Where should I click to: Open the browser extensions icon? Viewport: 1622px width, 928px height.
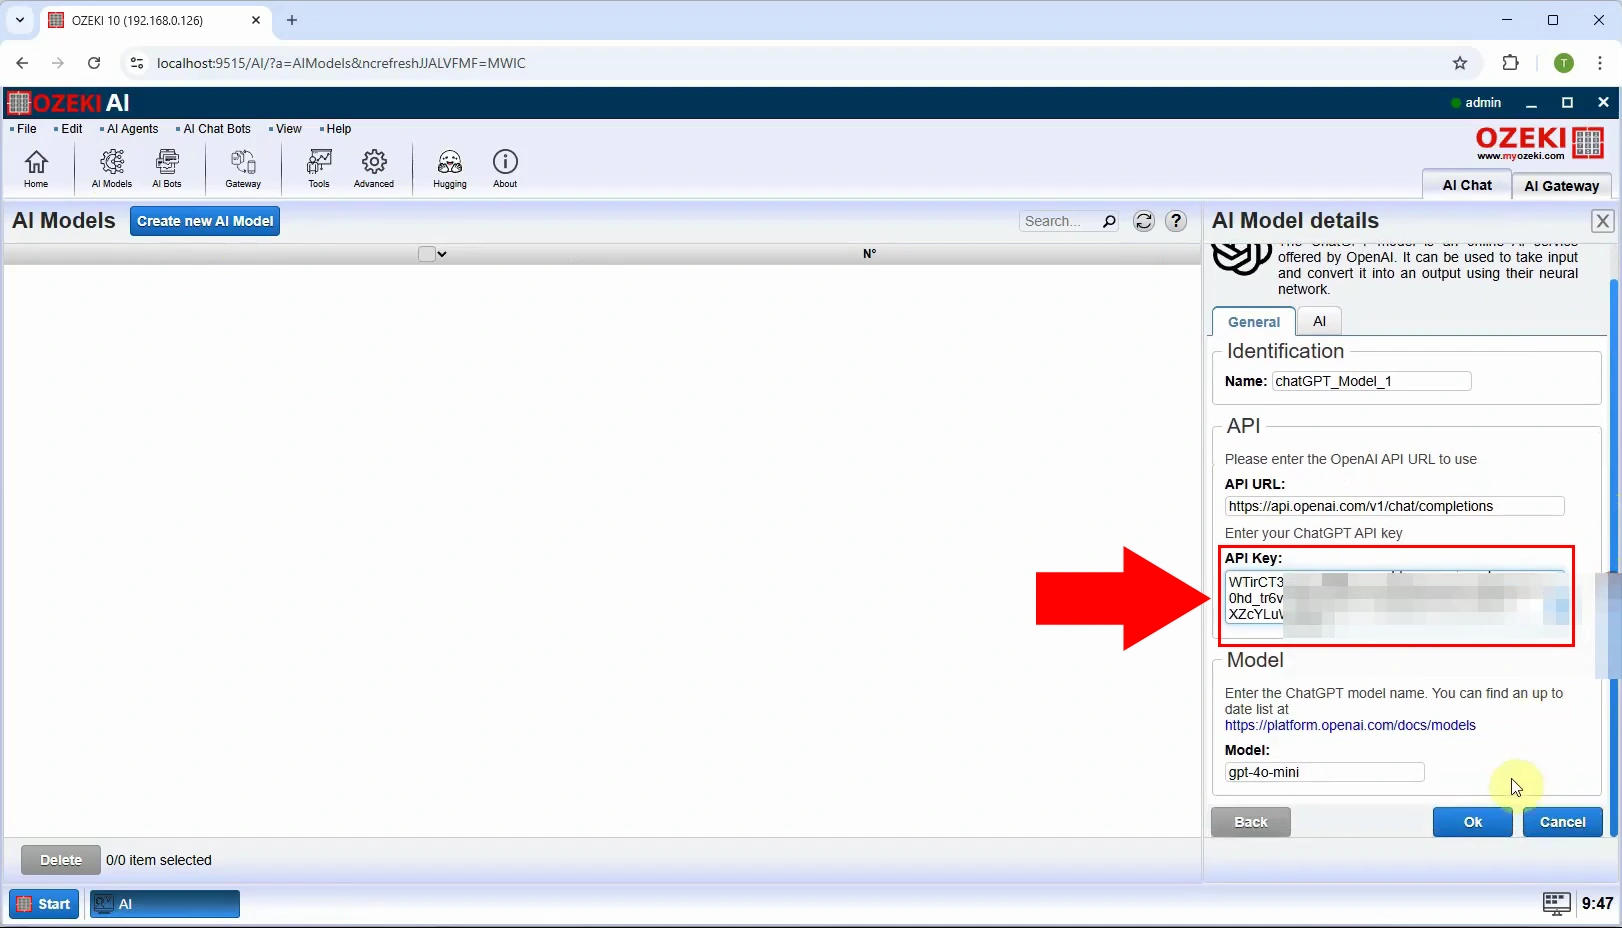1510,63
